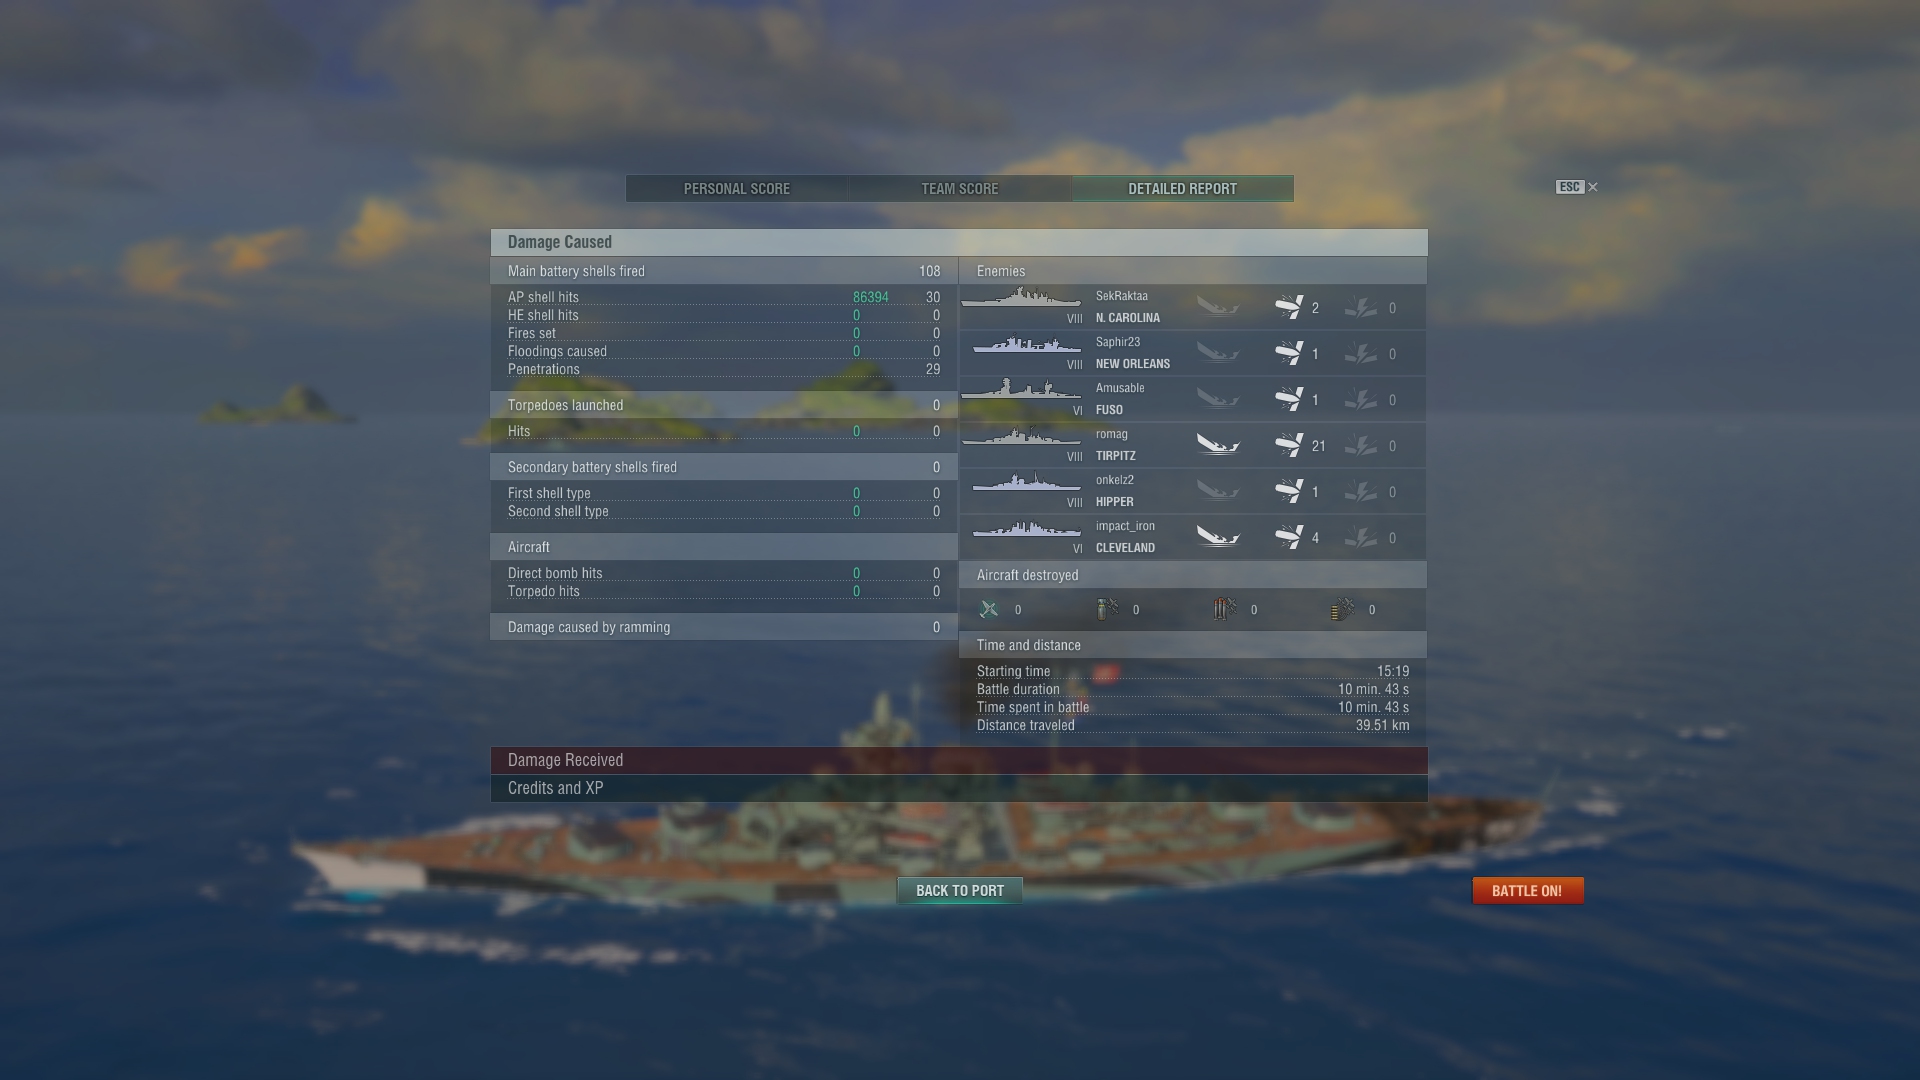Click the shell hits icon for SekRaktaa's N. Carolina
Image resolution: width=1920 pixels, height=1080 pixels.
pos(1289,307)
